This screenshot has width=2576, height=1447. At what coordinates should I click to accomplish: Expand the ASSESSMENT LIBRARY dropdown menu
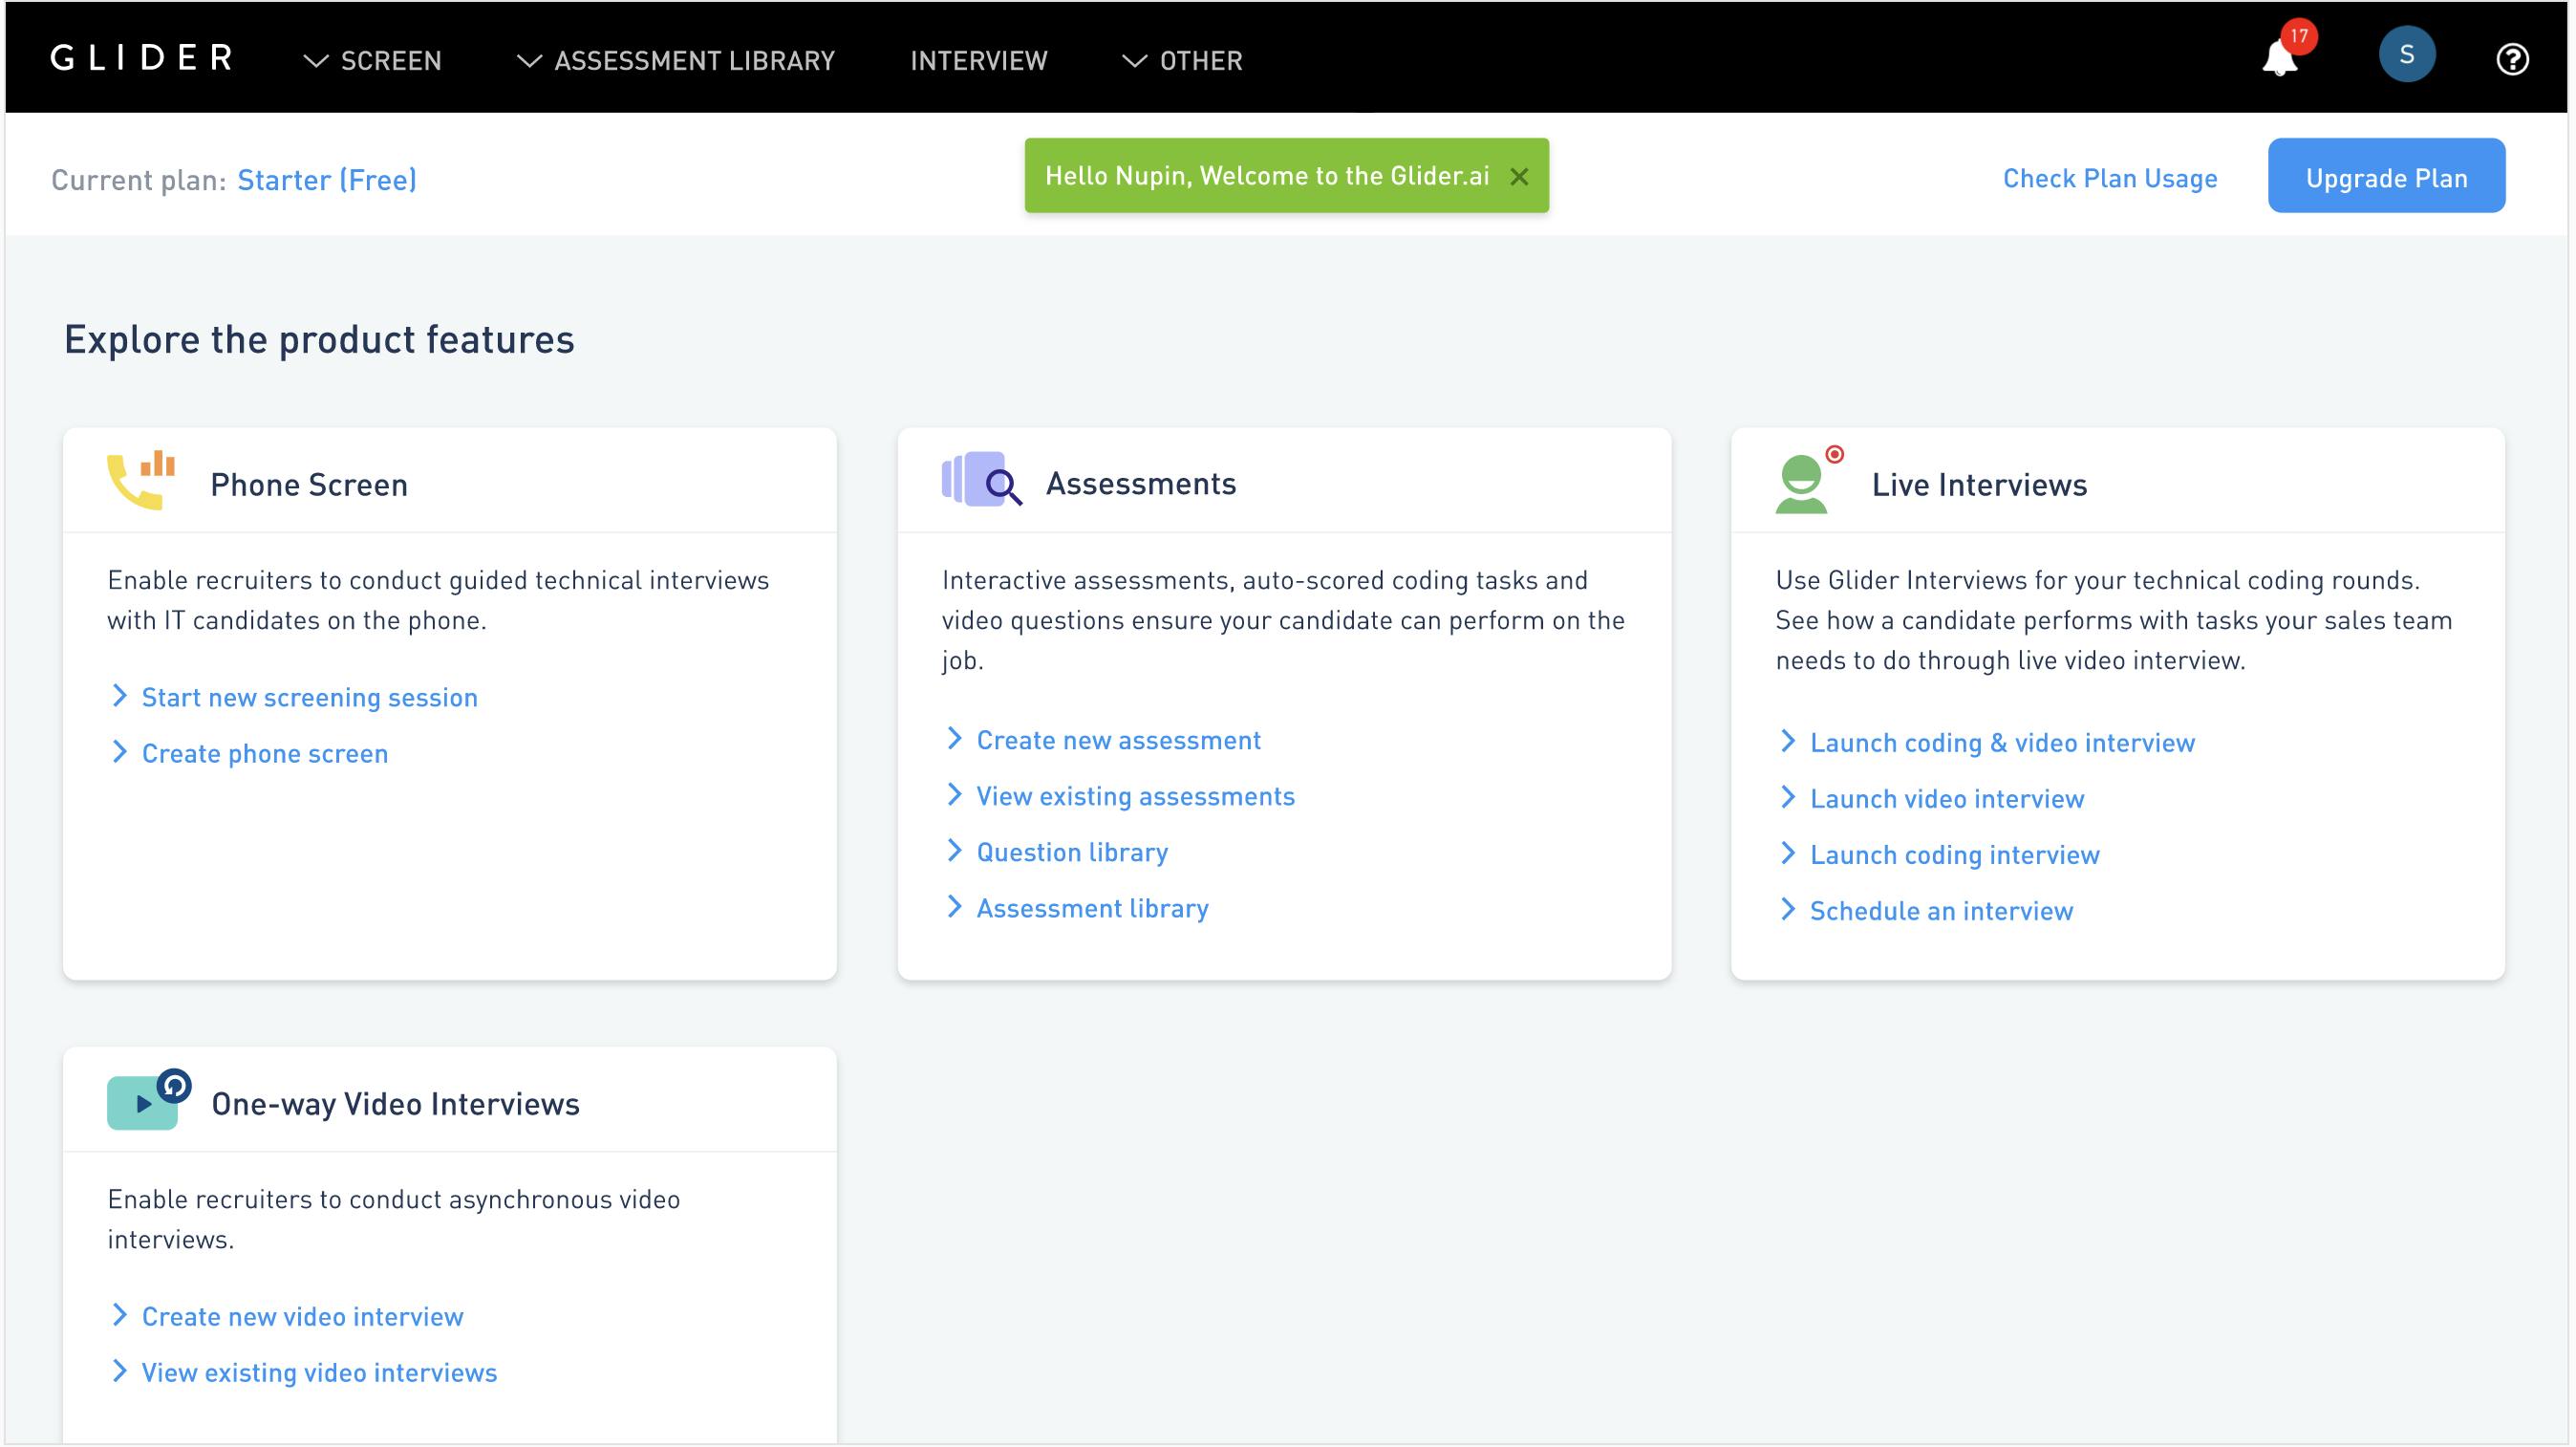tap(676, 61)
